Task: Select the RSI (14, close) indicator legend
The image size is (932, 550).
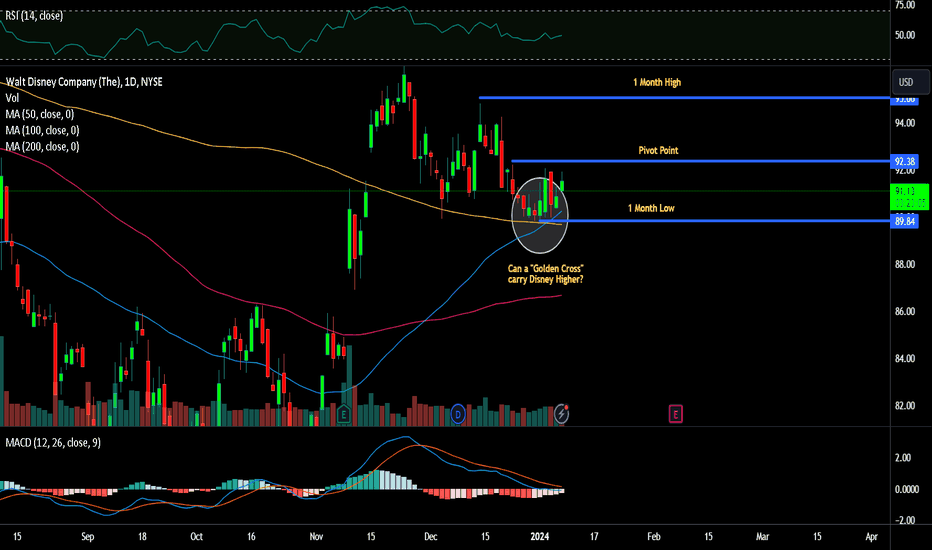Action: click(34, 16)
